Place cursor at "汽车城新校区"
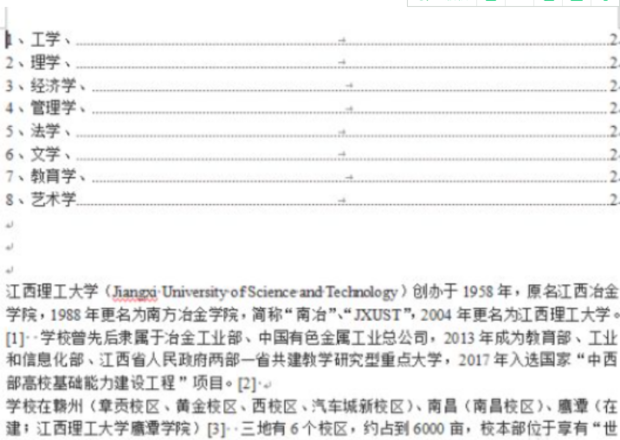This screenshot has height=440, width=620. click(358, 406)
